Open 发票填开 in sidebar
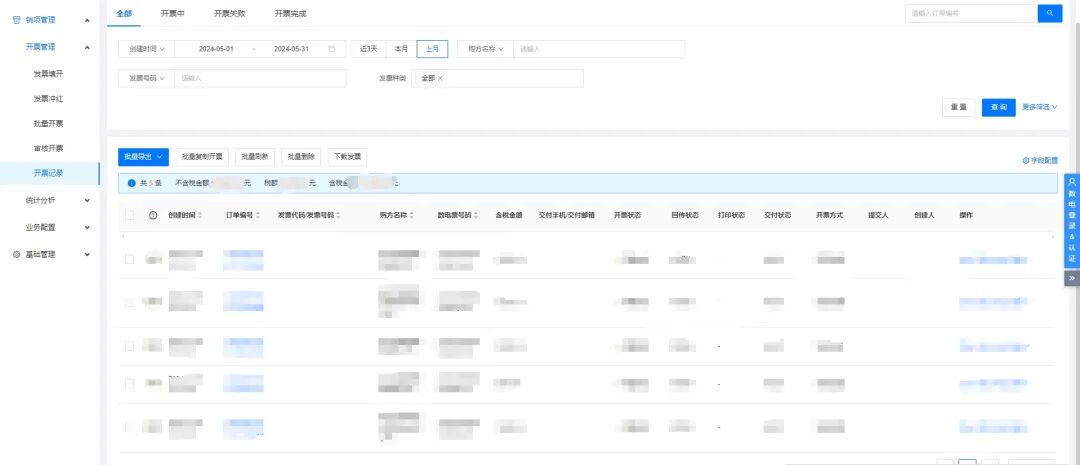1080x465 pixels. pyautogui.click(x=48, y=74)
